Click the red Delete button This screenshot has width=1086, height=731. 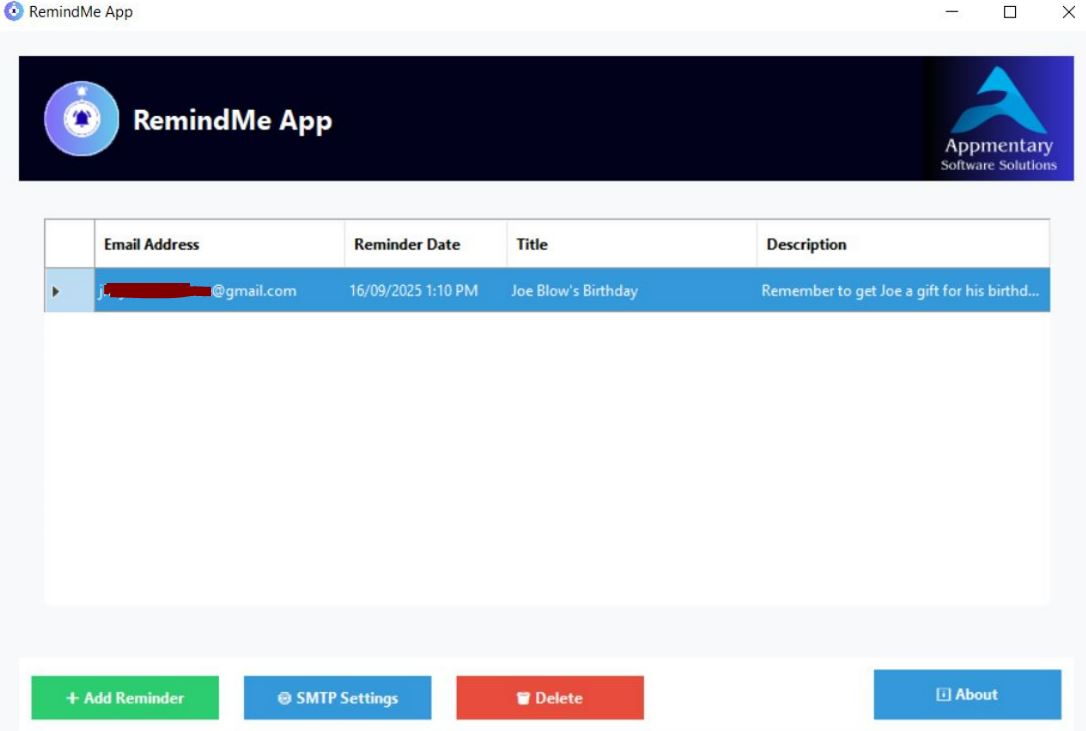(x=550, y=698)
